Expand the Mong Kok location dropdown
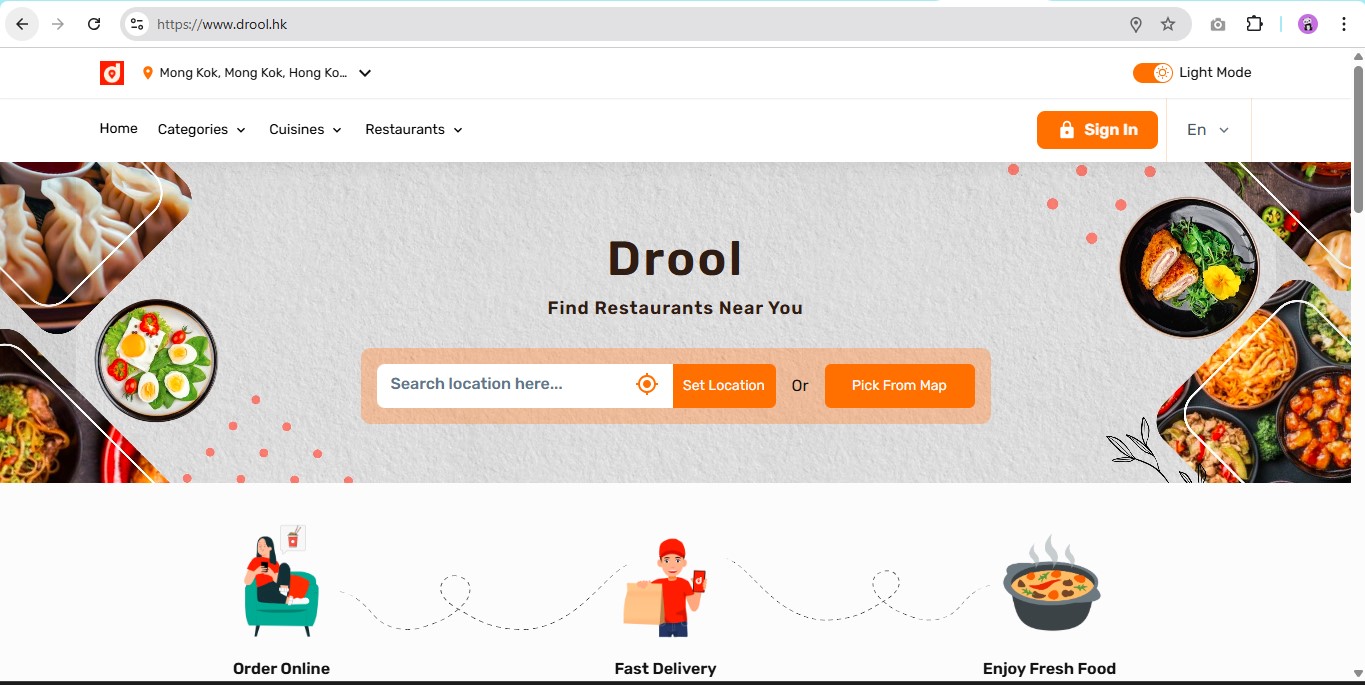The width and height of the screenshot is (1365, 685). [365, 73]
